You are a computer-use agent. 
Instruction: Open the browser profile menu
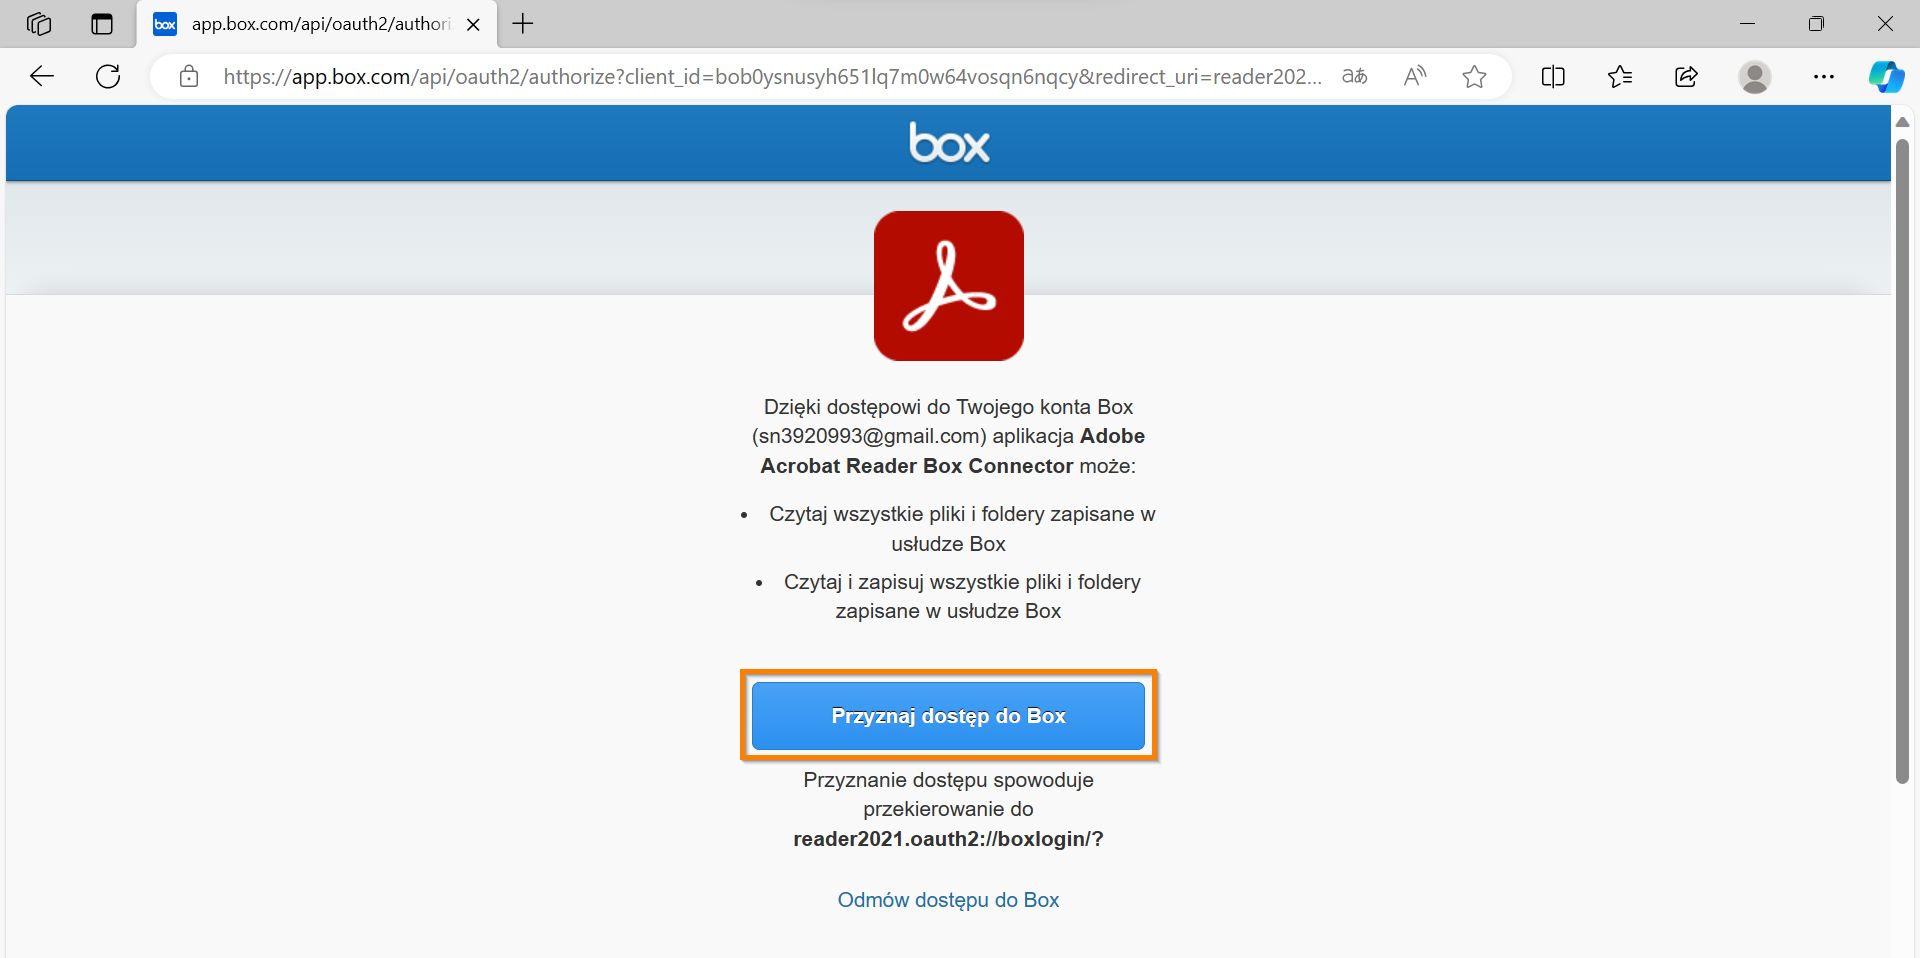coord(1755,76)
